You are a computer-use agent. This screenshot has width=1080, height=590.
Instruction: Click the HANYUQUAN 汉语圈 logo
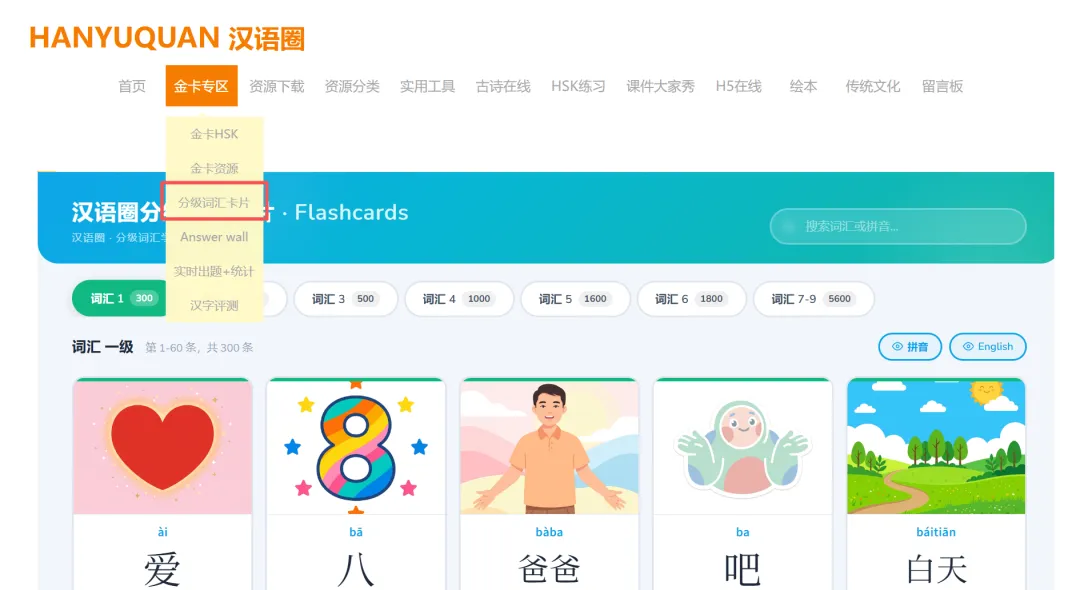tap(167, 39)
